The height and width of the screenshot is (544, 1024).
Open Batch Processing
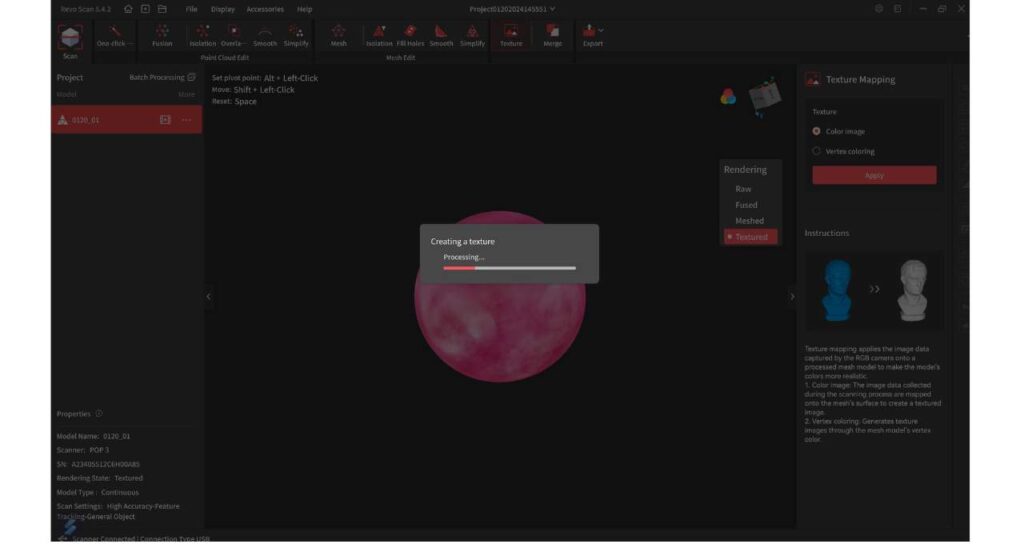coord(162,77)
